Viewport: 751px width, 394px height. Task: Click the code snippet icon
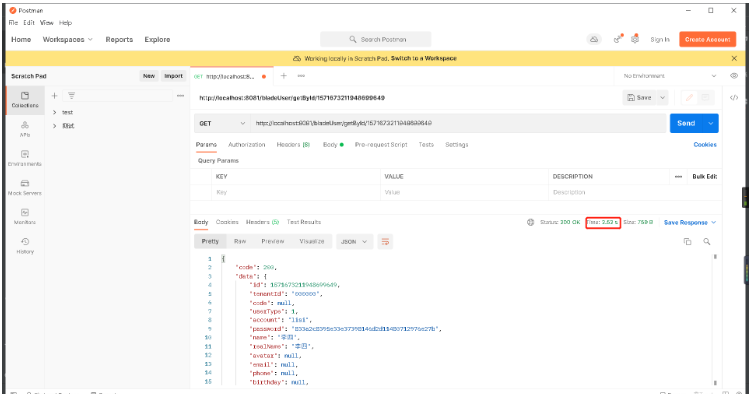click(x=734, y=98)
